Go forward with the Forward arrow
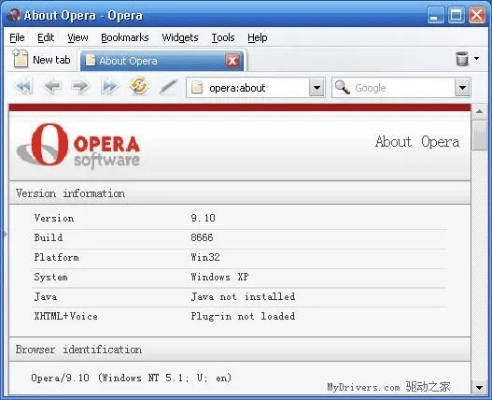492x400 pixels. coord(81,87)
